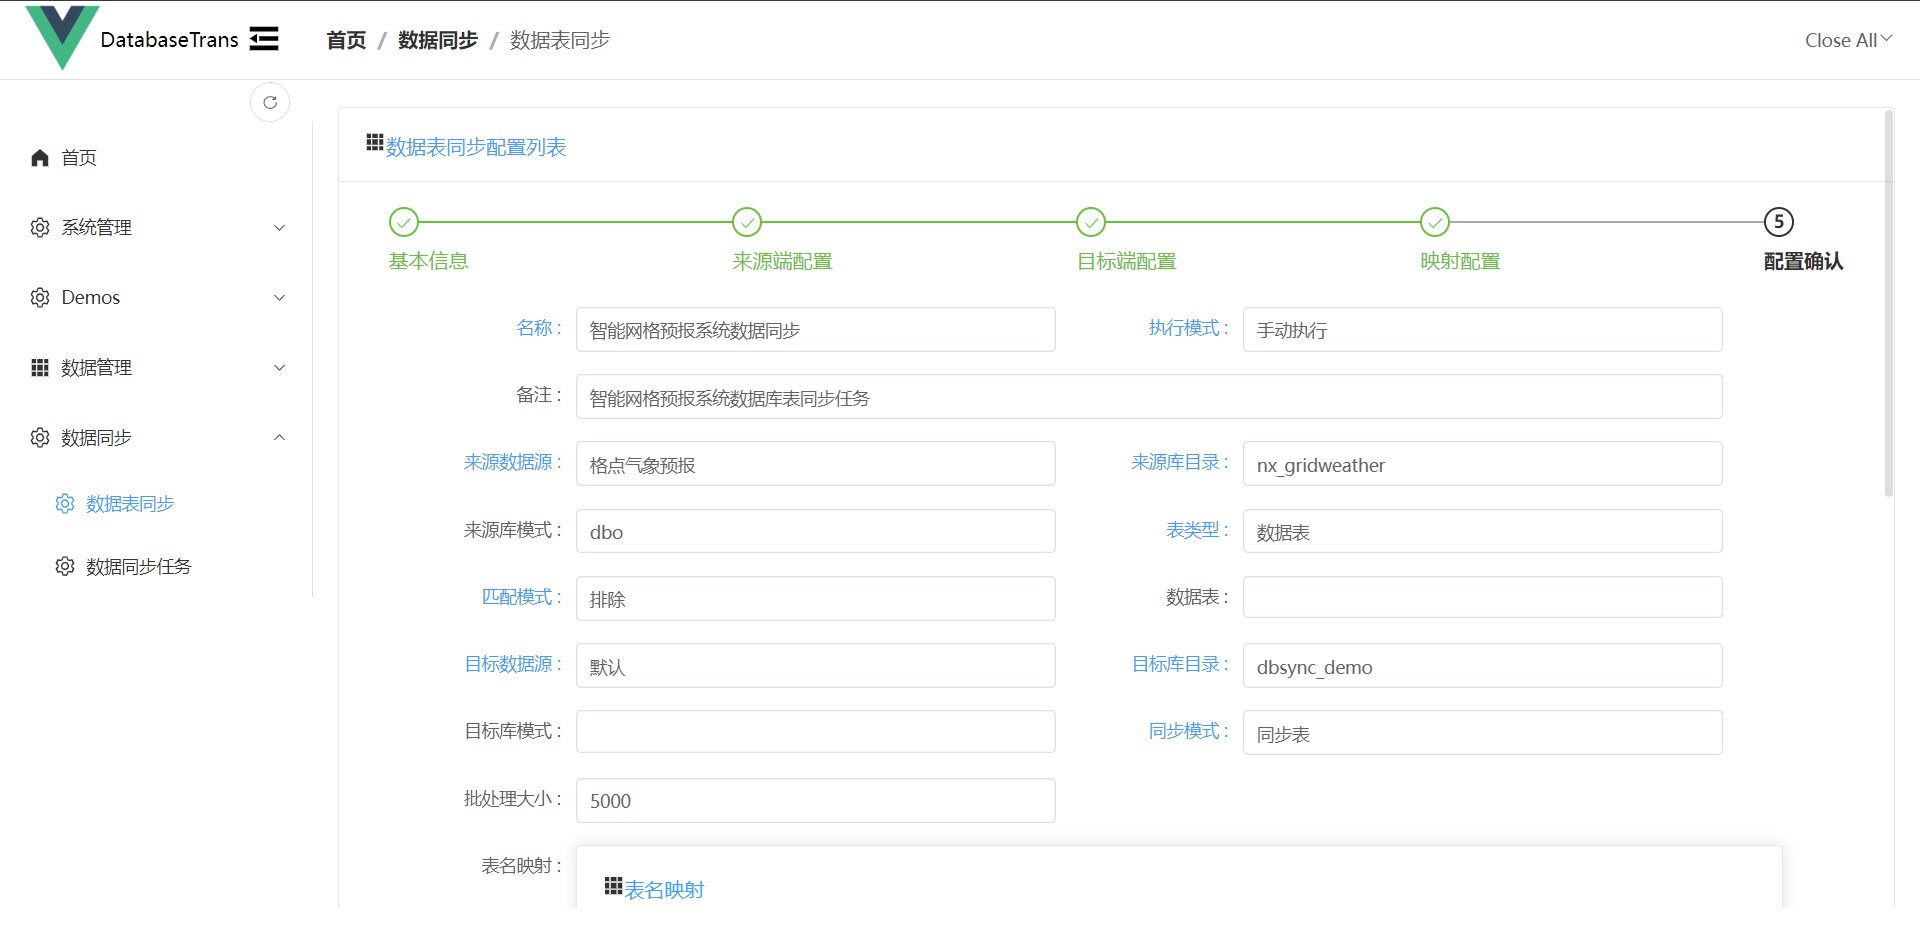The height and width of the screenshot is (932, 1920).
Task: Click the grid icon before 表名映射 title
Action: pos(613,886)
